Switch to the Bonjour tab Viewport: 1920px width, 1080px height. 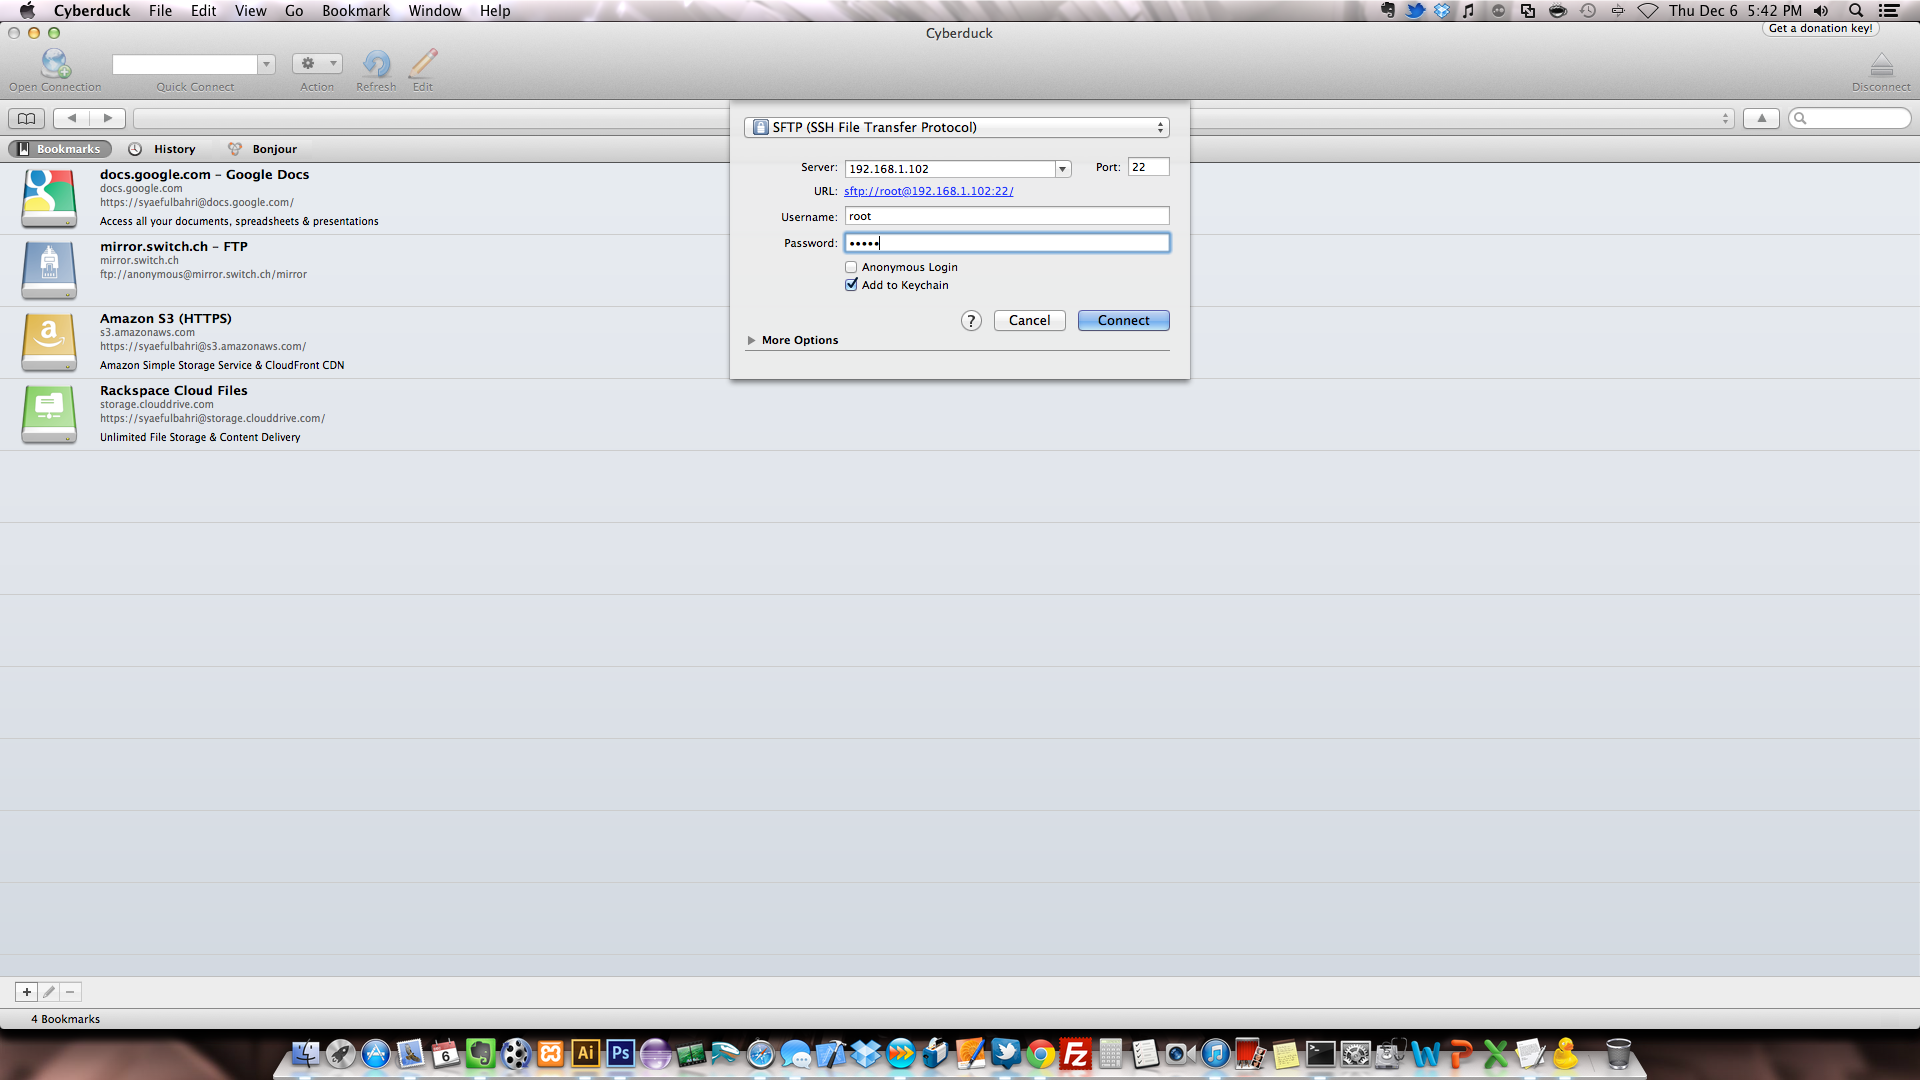coord(263,149)
